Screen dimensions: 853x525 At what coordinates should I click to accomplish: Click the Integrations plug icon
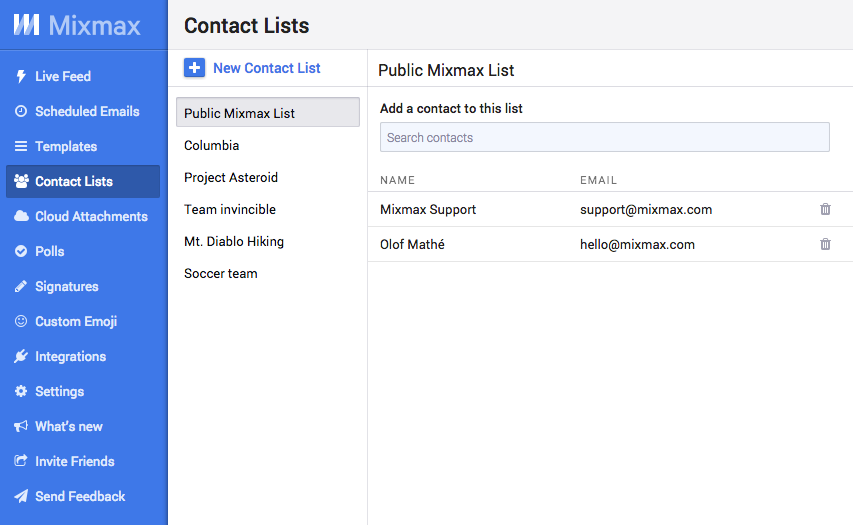(21, 356)
